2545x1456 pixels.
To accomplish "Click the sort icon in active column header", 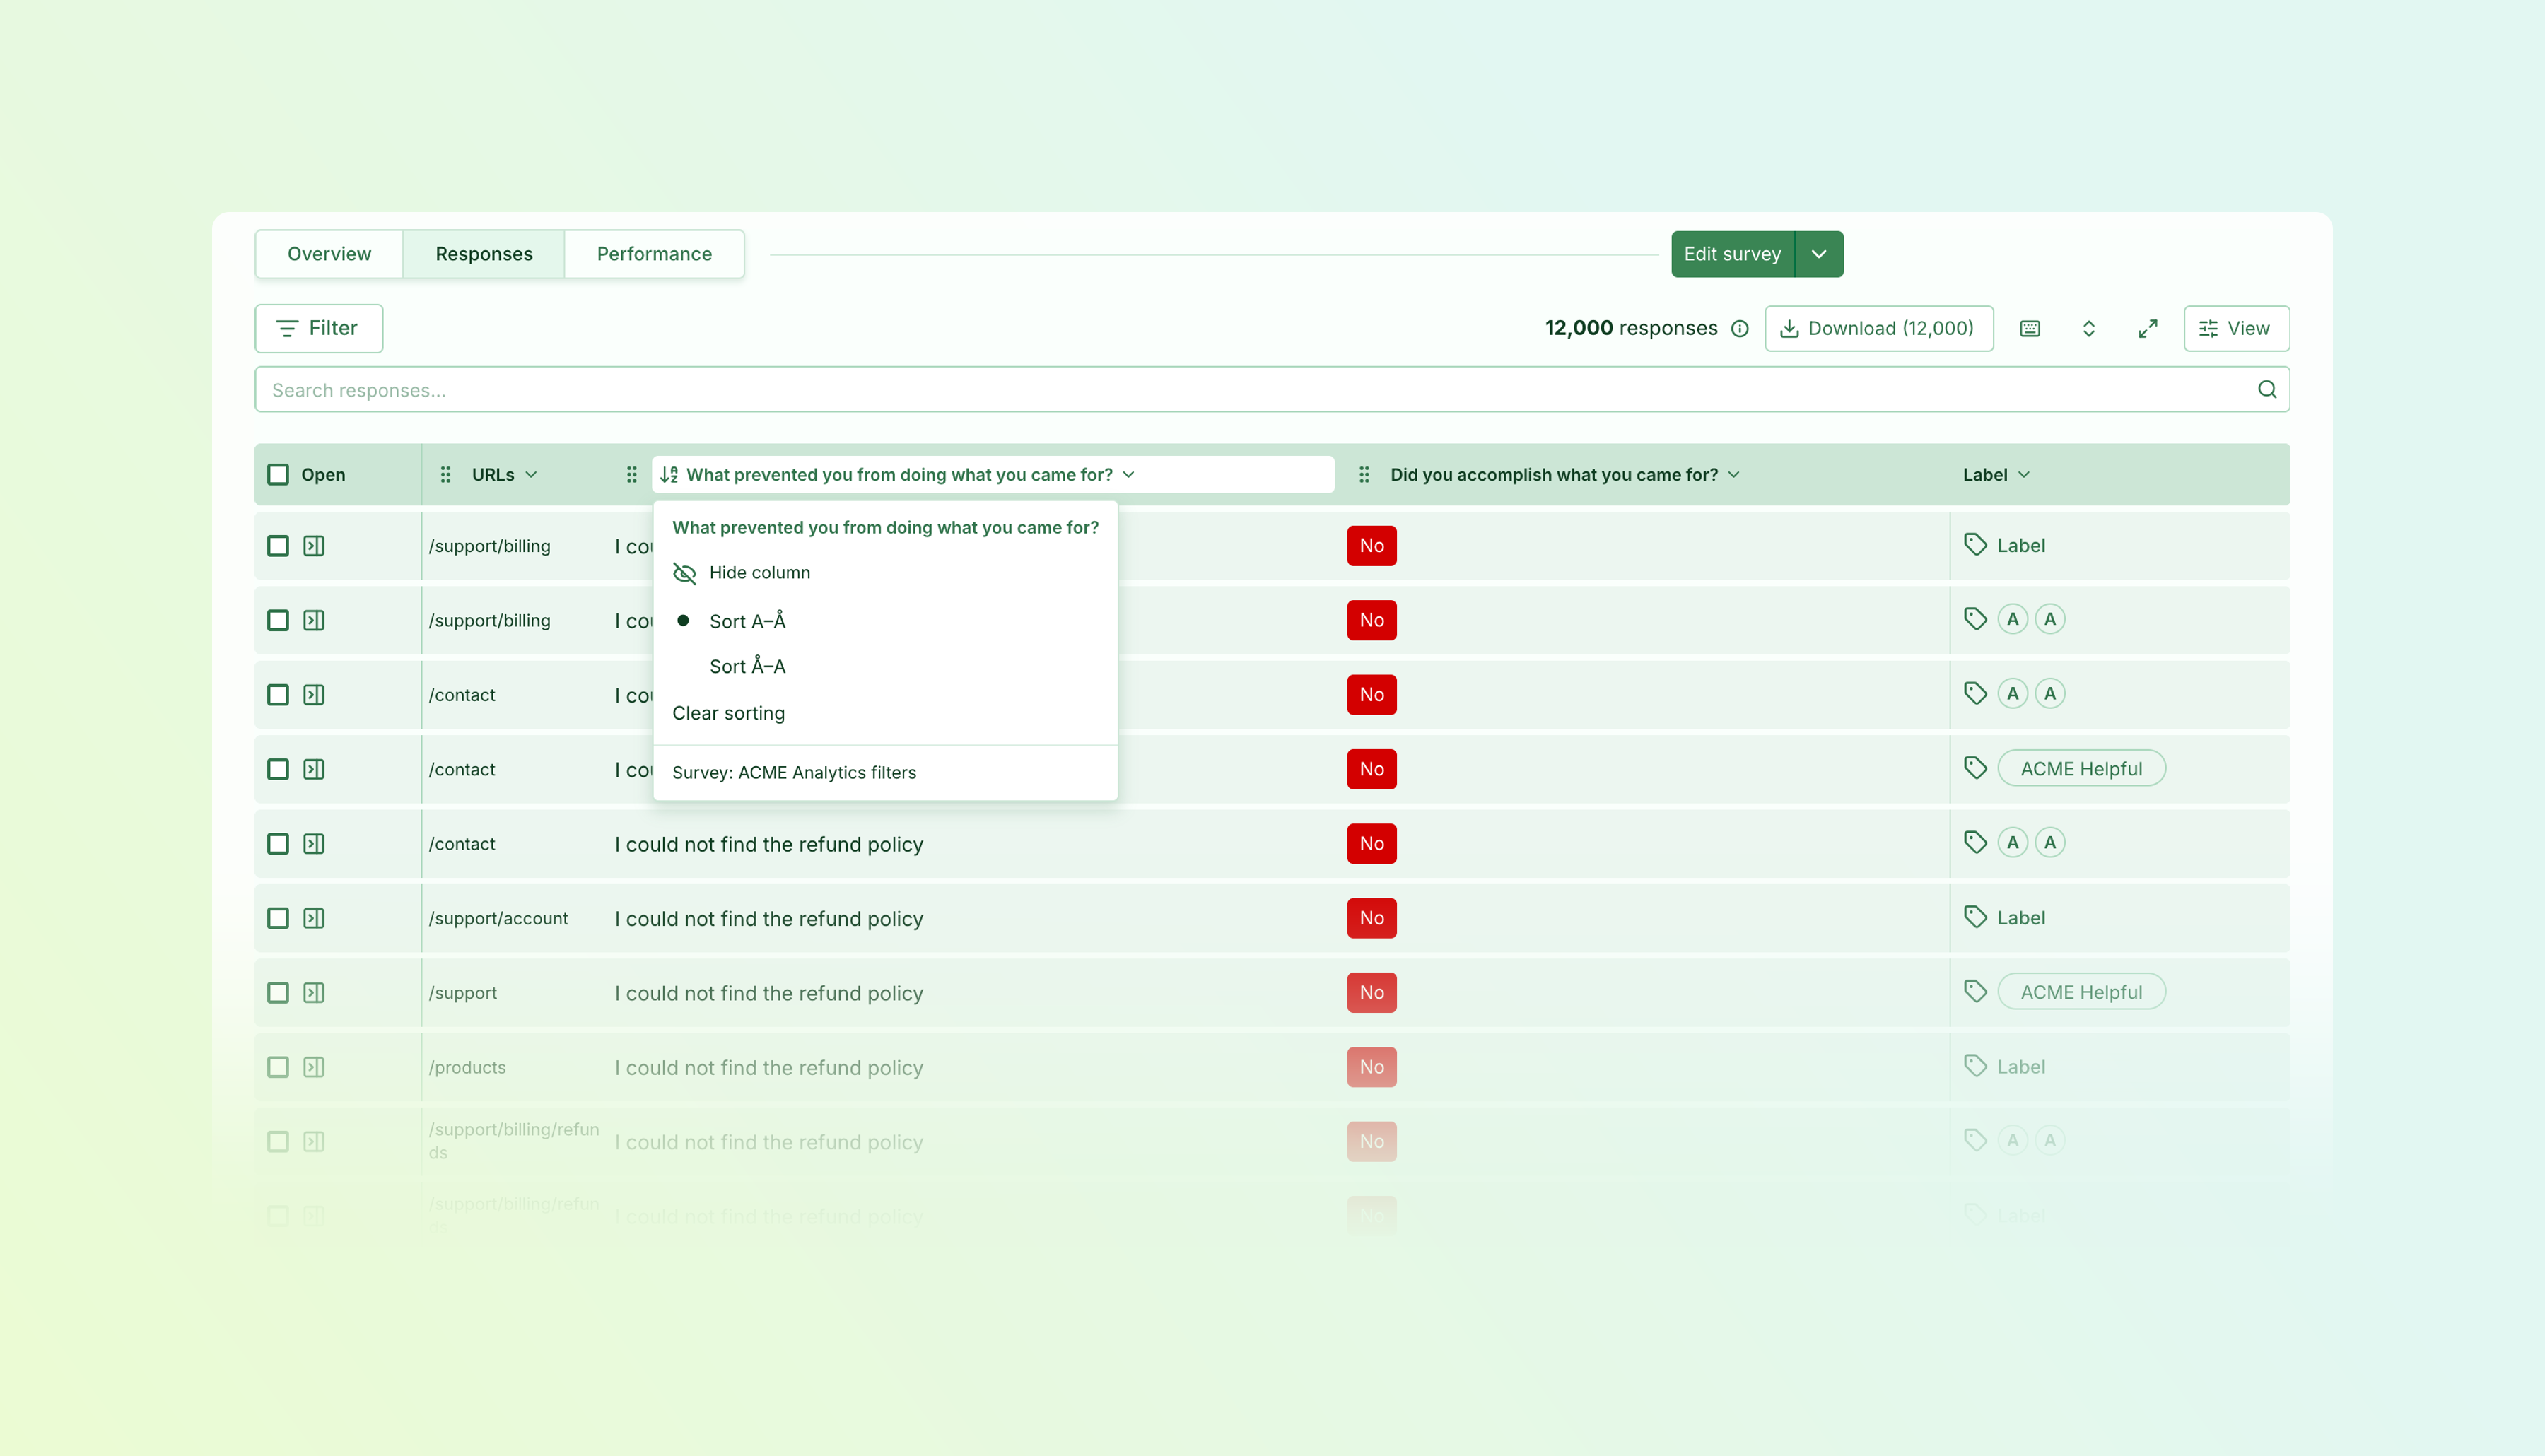I will click(669, 474).
